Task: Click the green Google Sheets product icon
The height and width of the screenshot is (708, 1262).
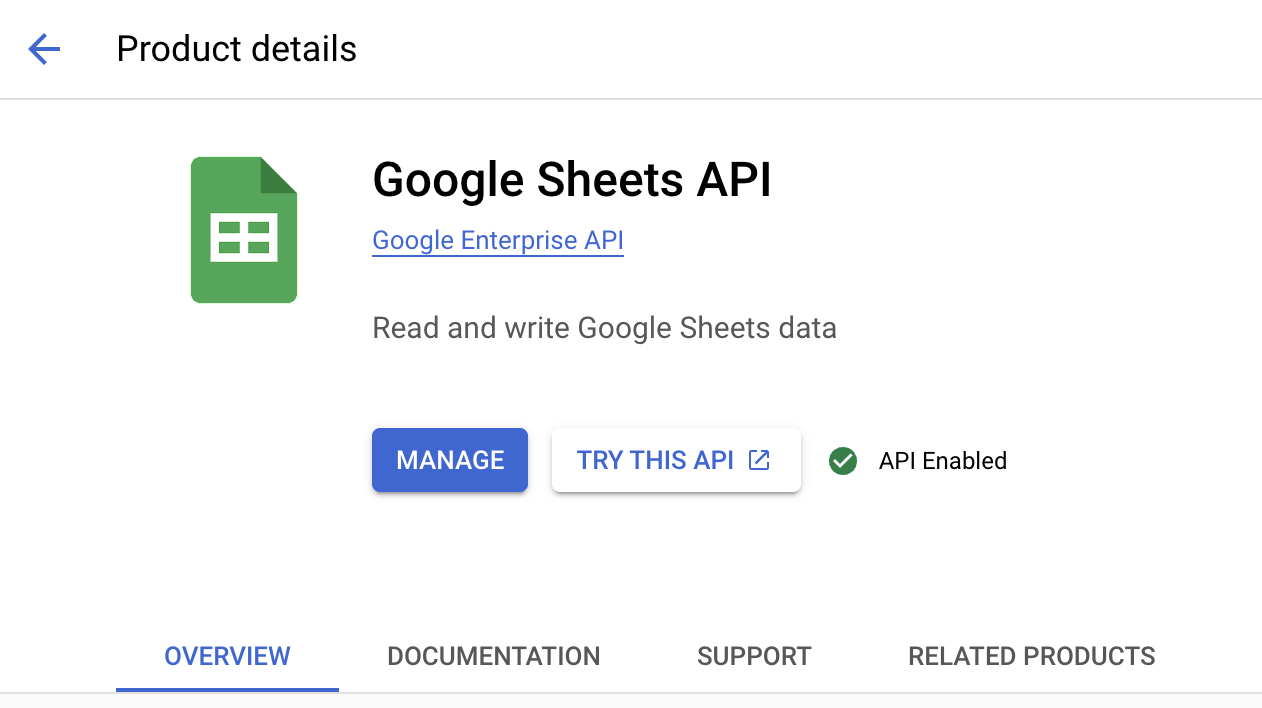Action: click(x=244, y=230)
